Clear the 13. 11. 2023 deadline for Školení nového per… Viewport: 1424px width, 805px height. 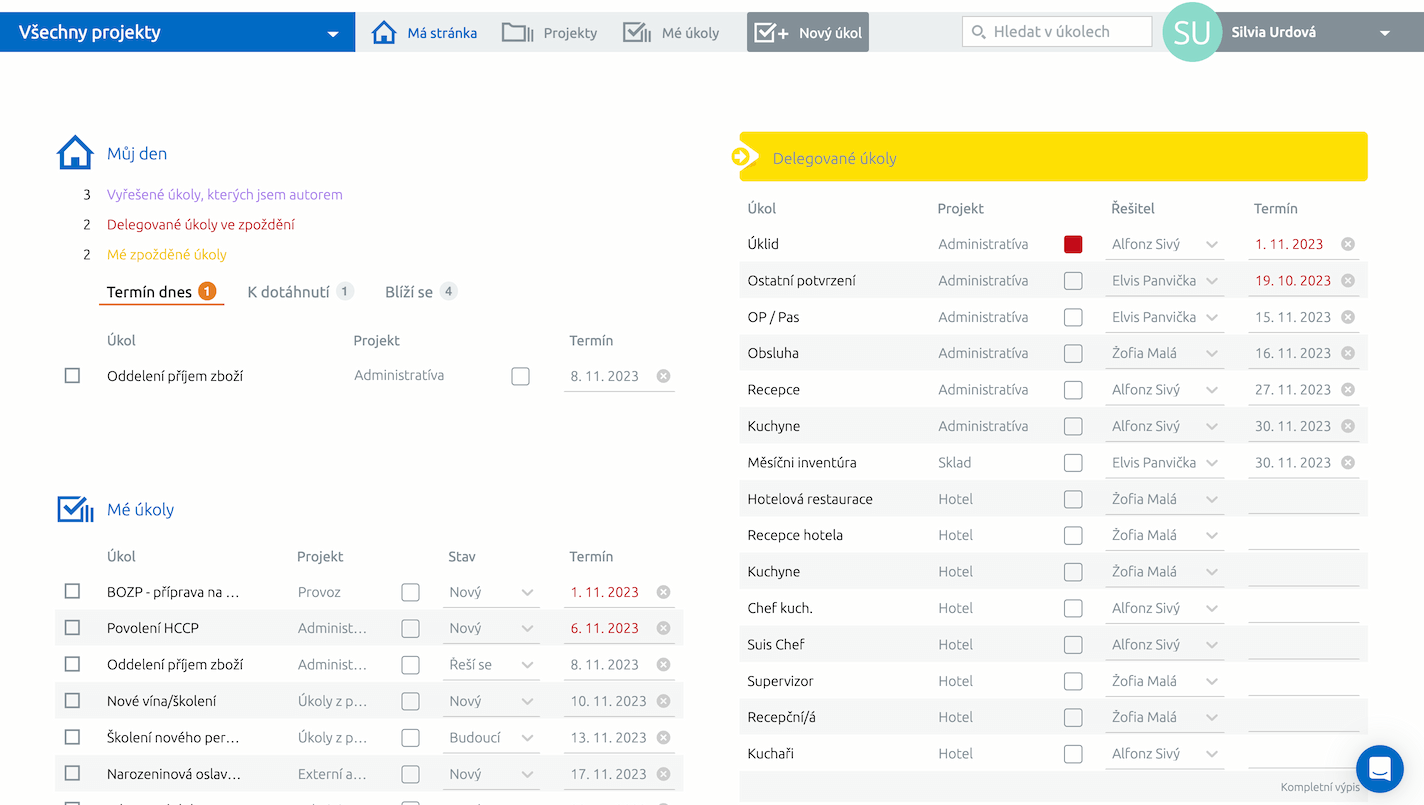pyautogui.click(x=663, y=738)
